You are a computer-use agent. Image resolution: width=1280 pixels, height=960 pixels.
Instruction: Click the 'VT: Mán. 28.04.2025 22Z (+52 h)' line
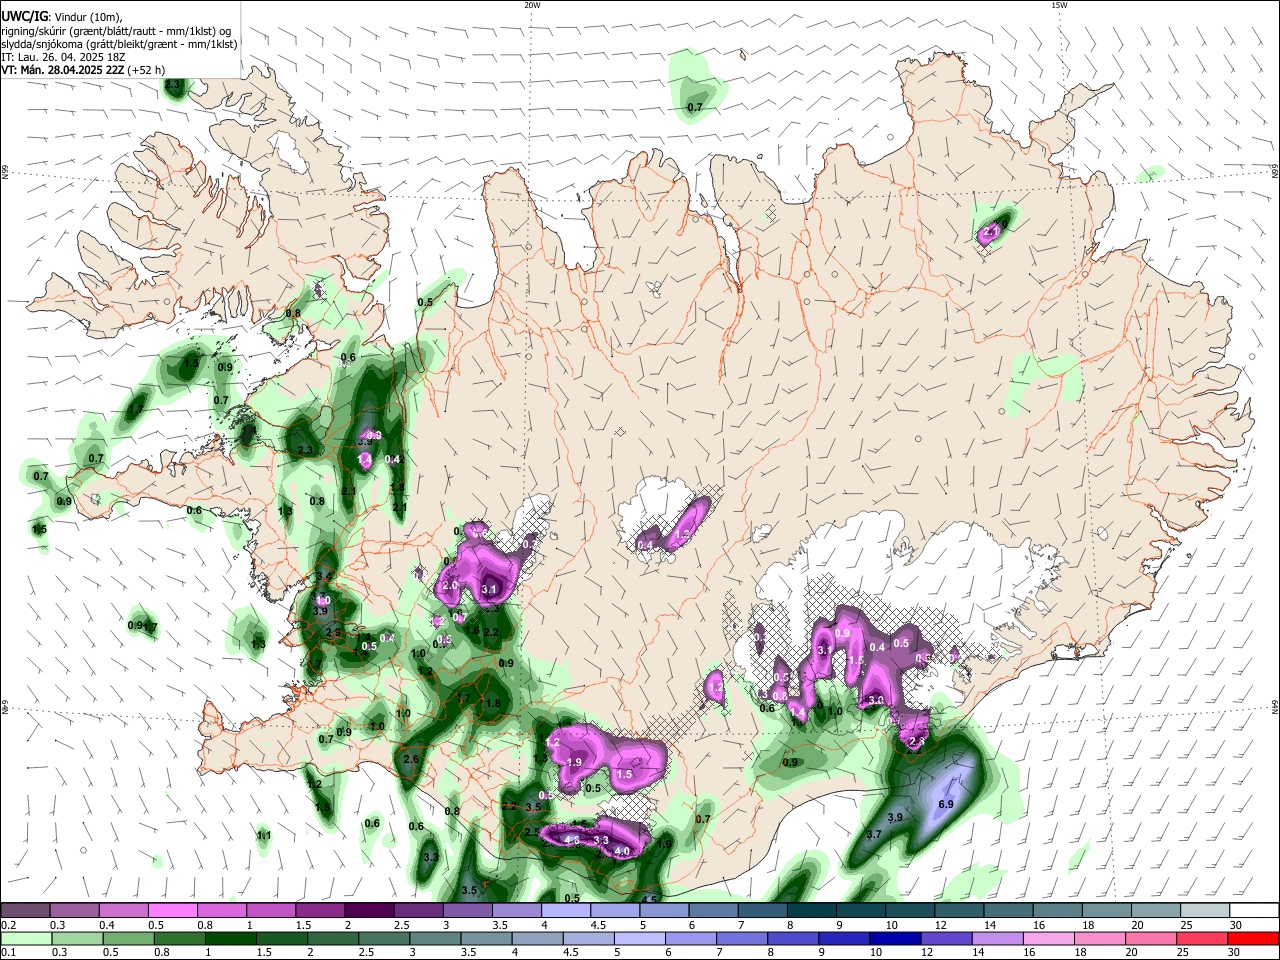pyautogui.click(x=83, y=70)
